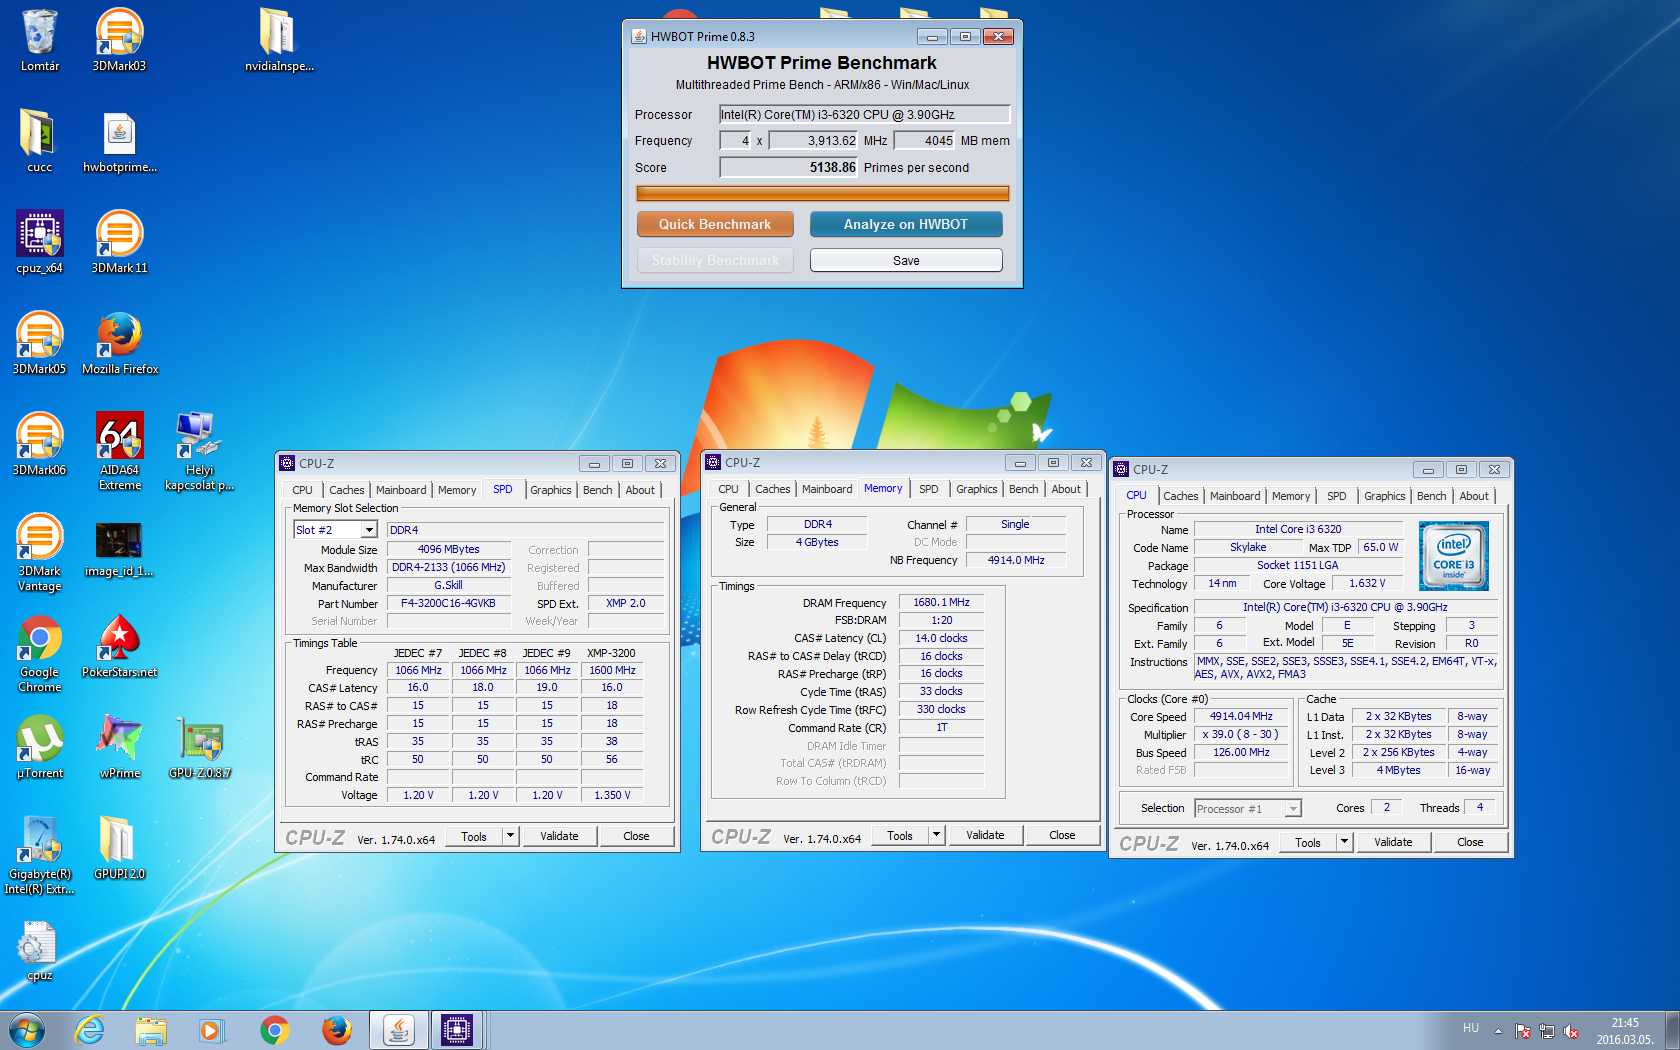
Task: Launch Internet Explorer from the taskbar
Action: click(90, 1030)
